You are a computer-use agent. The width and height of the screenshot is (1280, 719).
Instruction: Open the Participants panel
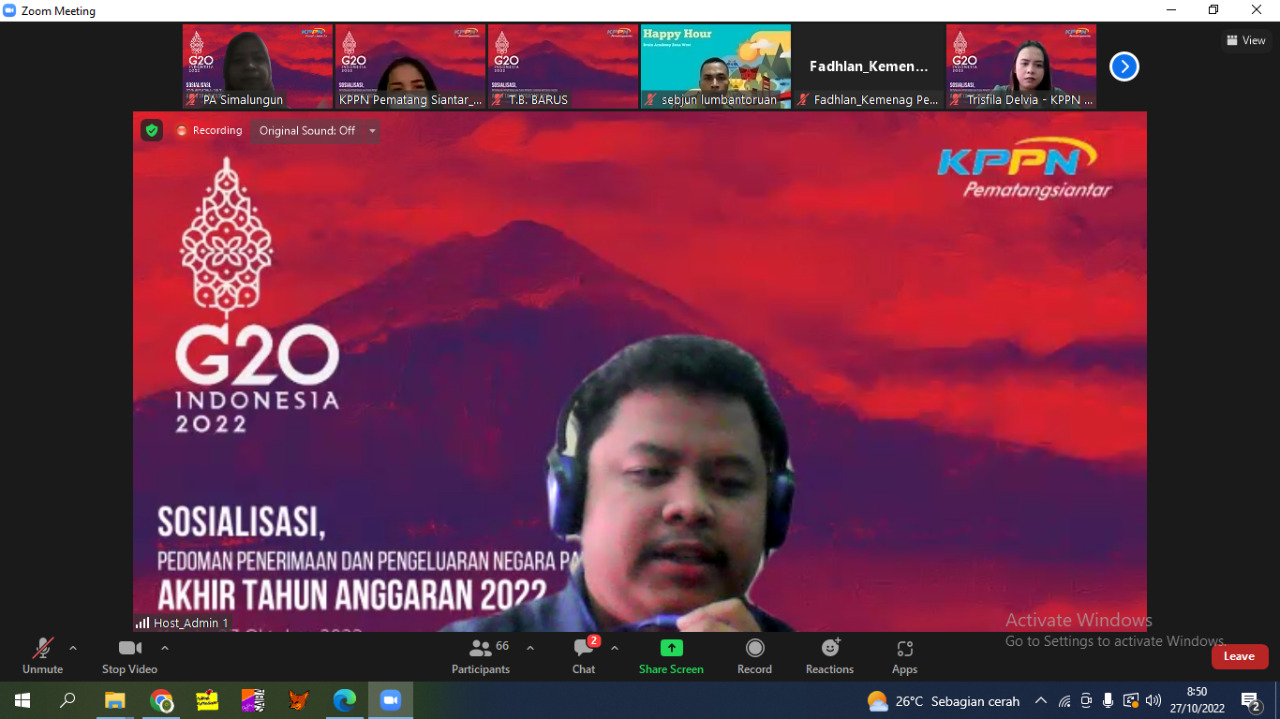(481, 656)
